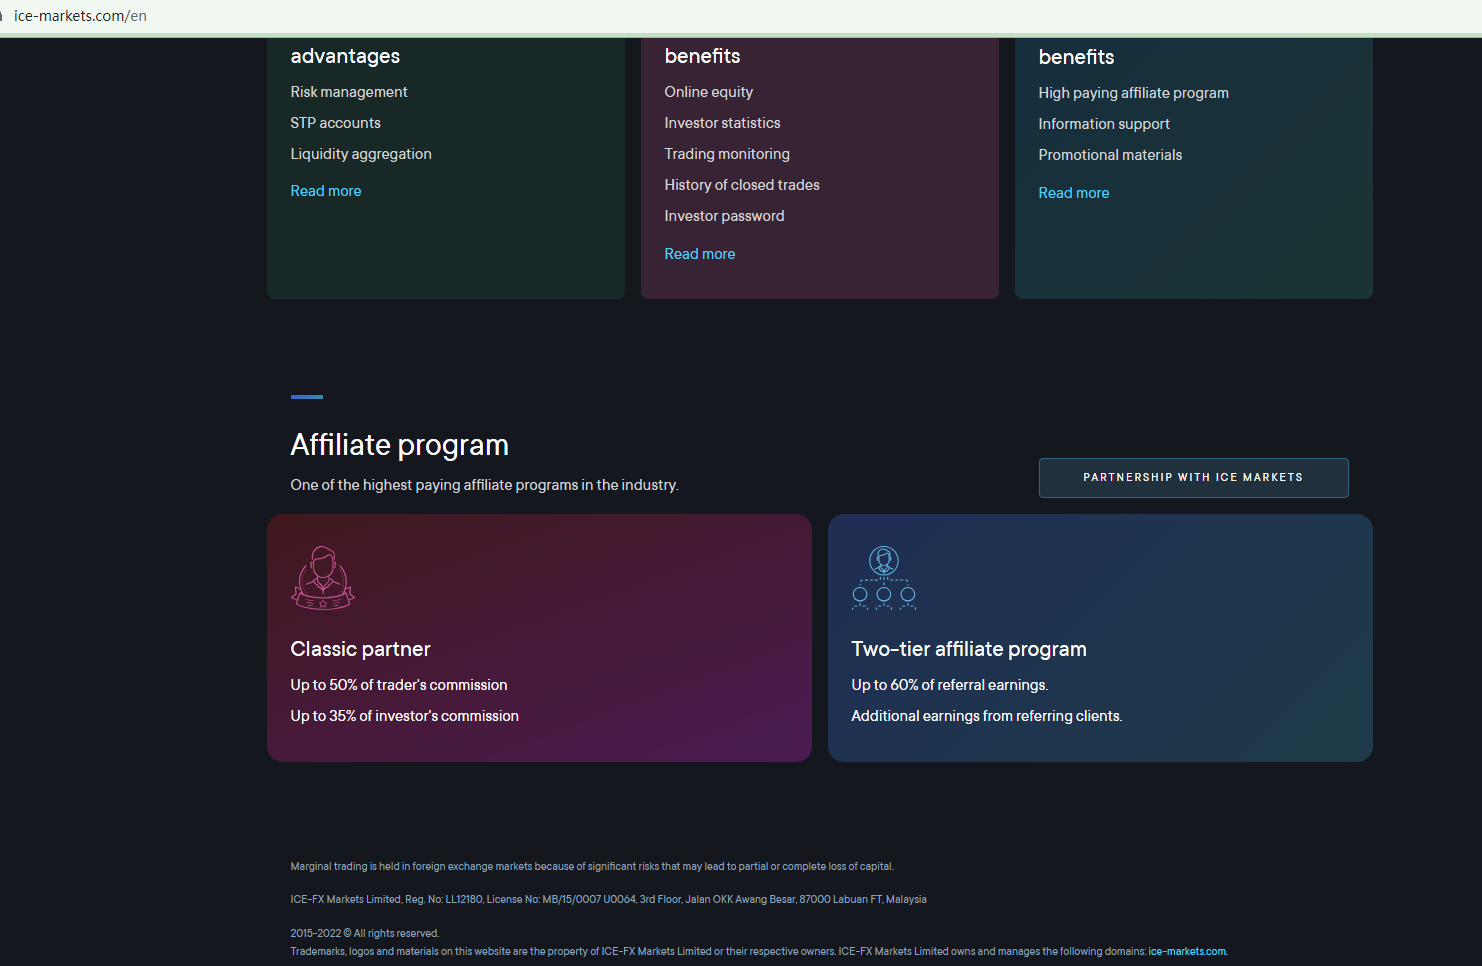Screen dimensions: 1482x966
Task: Click the browser address bar URL
Action: [80, 16]
